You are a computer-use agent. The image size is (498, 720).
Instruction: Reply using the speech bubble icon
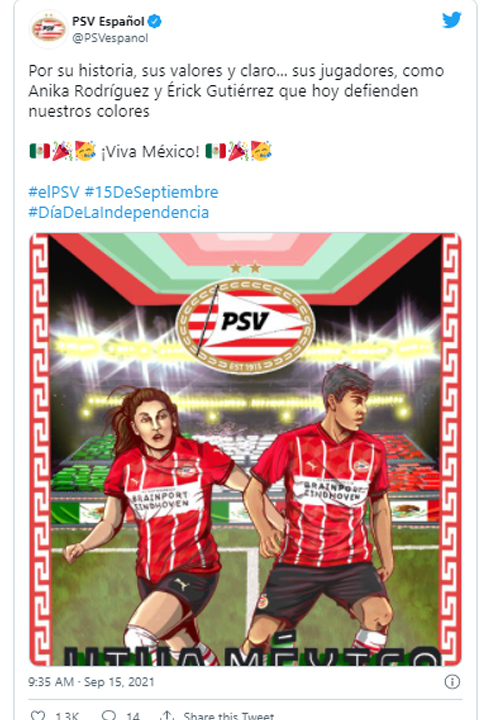pos(109,715)
